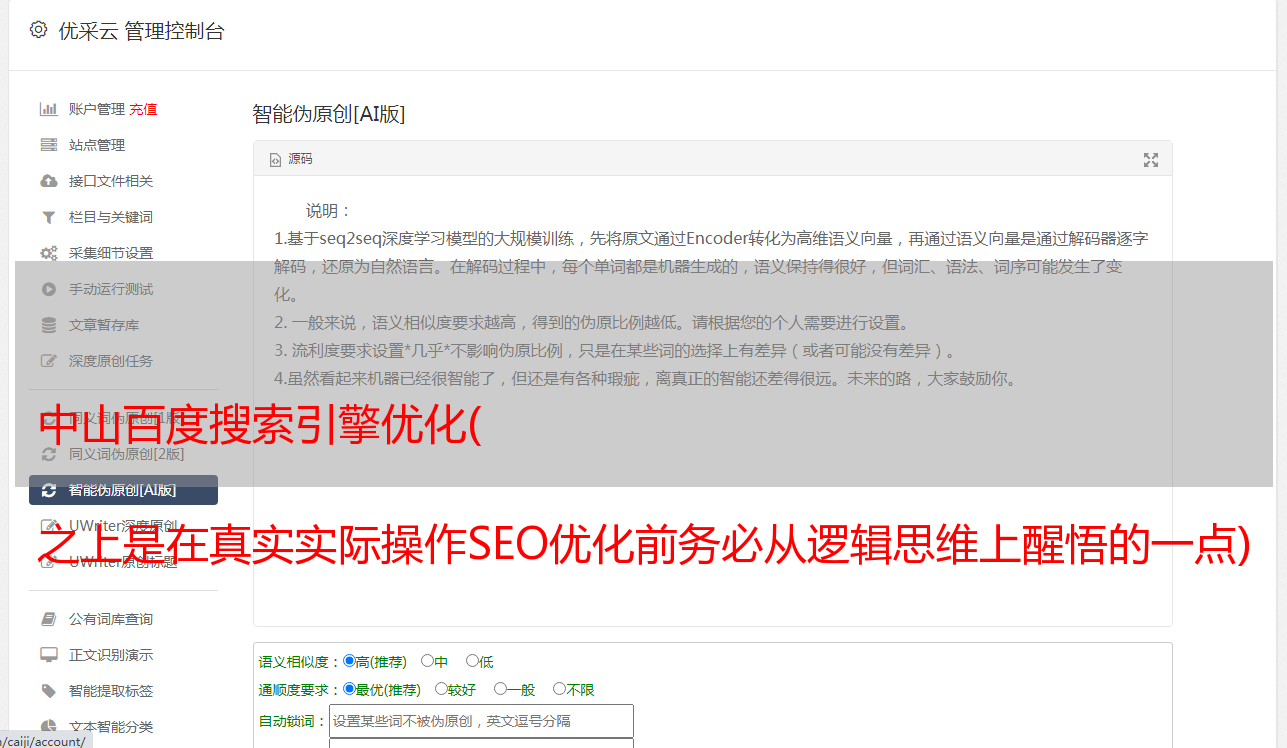Click the 自动锁词 input field

[x=481, y=721]
